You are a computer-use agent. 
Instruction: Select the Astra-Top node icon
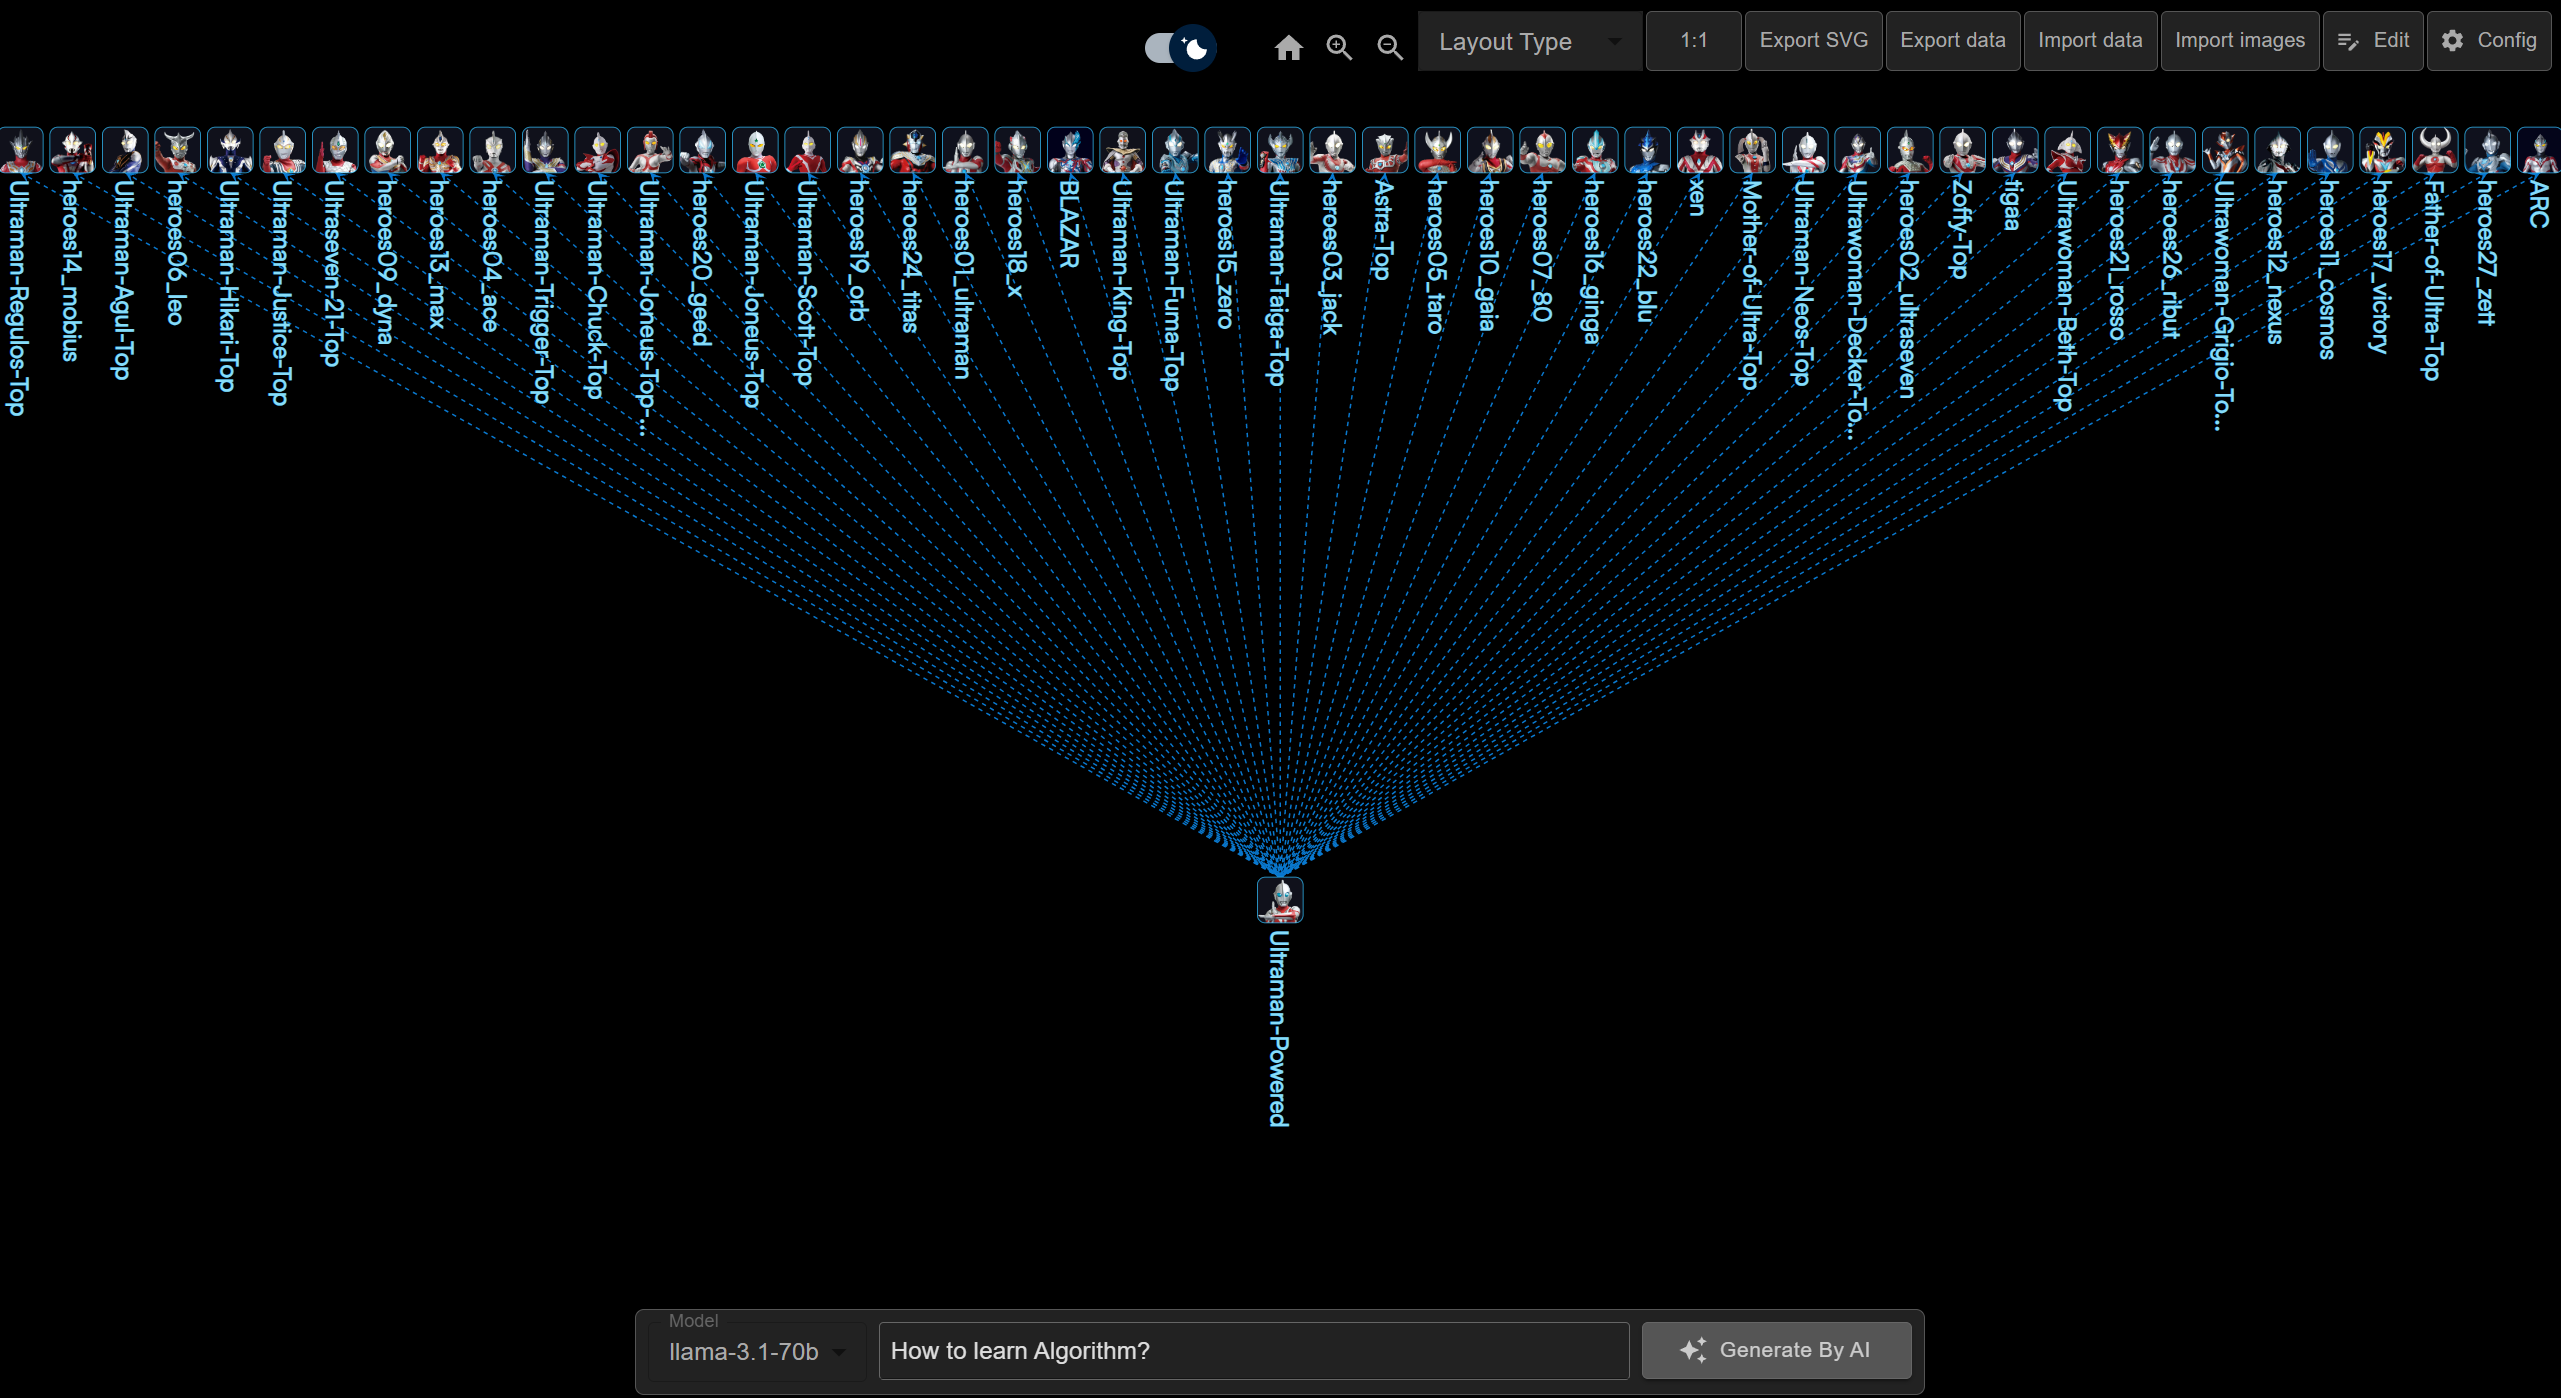pyautogui.click(x=1385, y=150)
